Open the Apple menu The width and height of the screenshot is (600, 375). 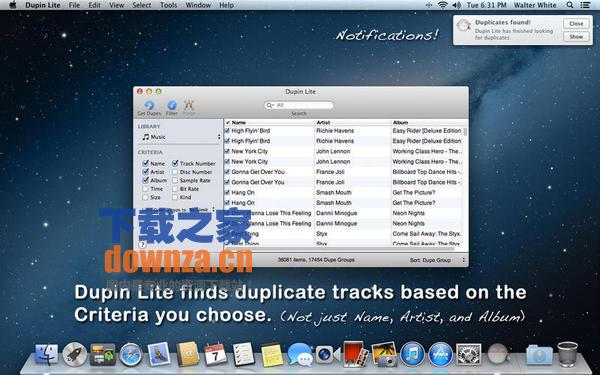click(x=13, y=5)
